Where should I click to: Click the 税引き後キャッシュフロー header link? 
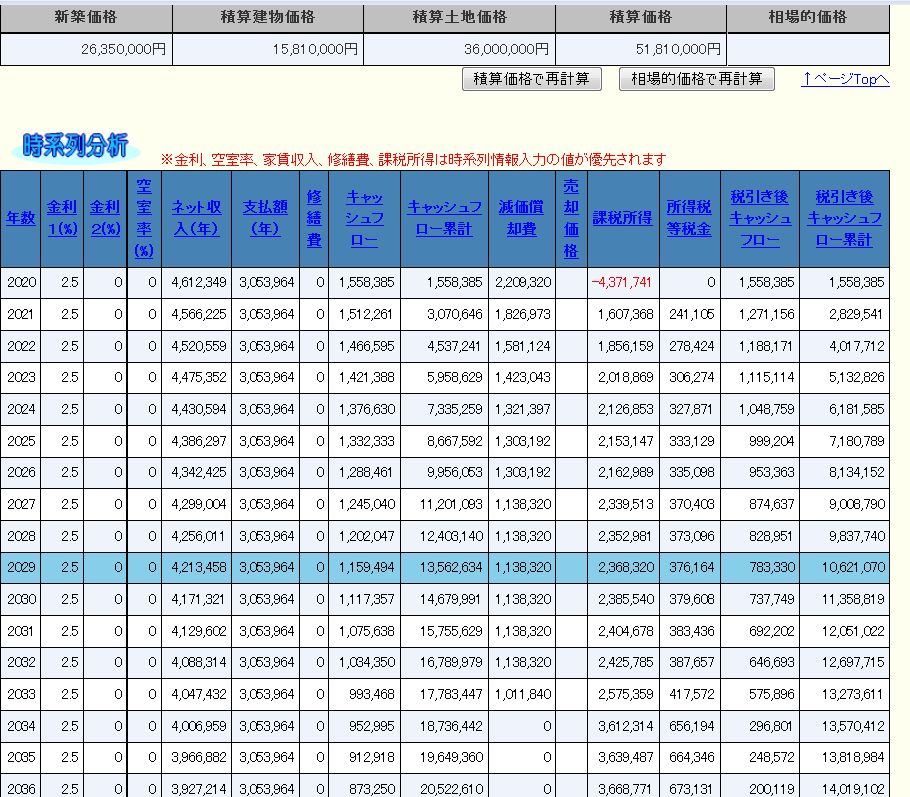(x=760, y=218)
